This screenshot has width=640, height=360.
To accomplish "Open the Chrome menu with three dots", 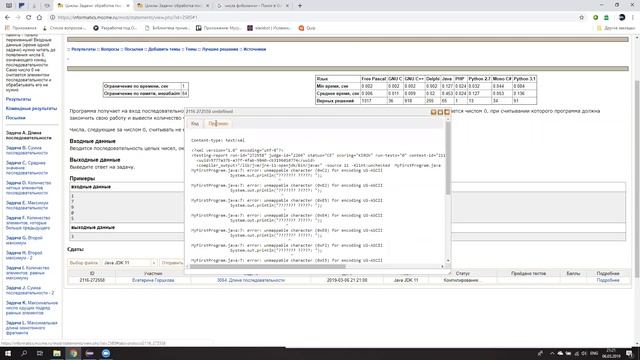I will coord(633,18).
